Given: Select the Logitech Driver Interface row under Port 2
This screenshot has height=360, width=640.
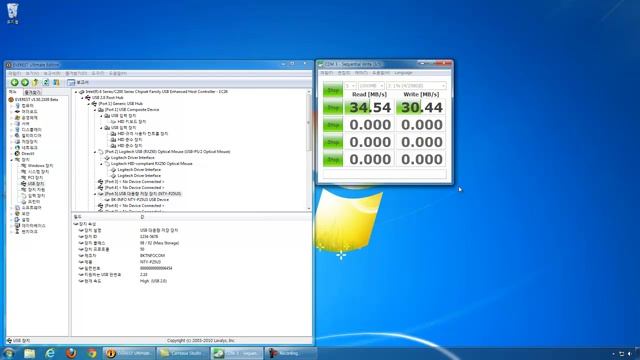Looking at the screenshot, I should 133,158.
